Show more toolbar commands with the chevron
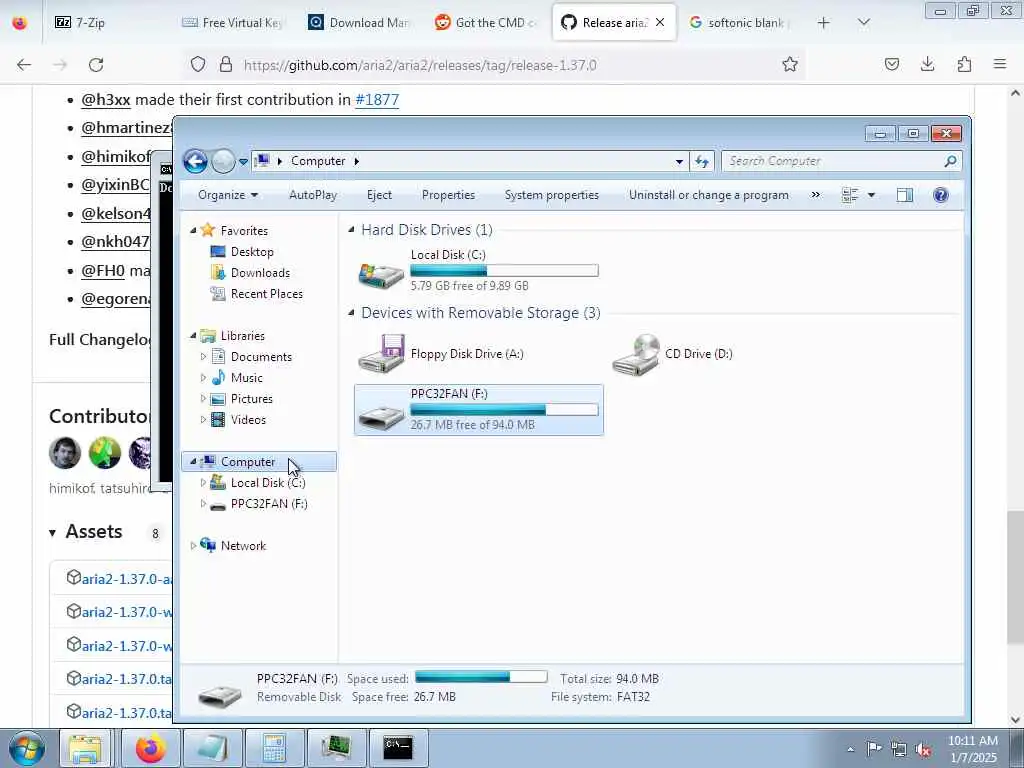The width and height of the screenshot is (1024, 768). (815, 195)
